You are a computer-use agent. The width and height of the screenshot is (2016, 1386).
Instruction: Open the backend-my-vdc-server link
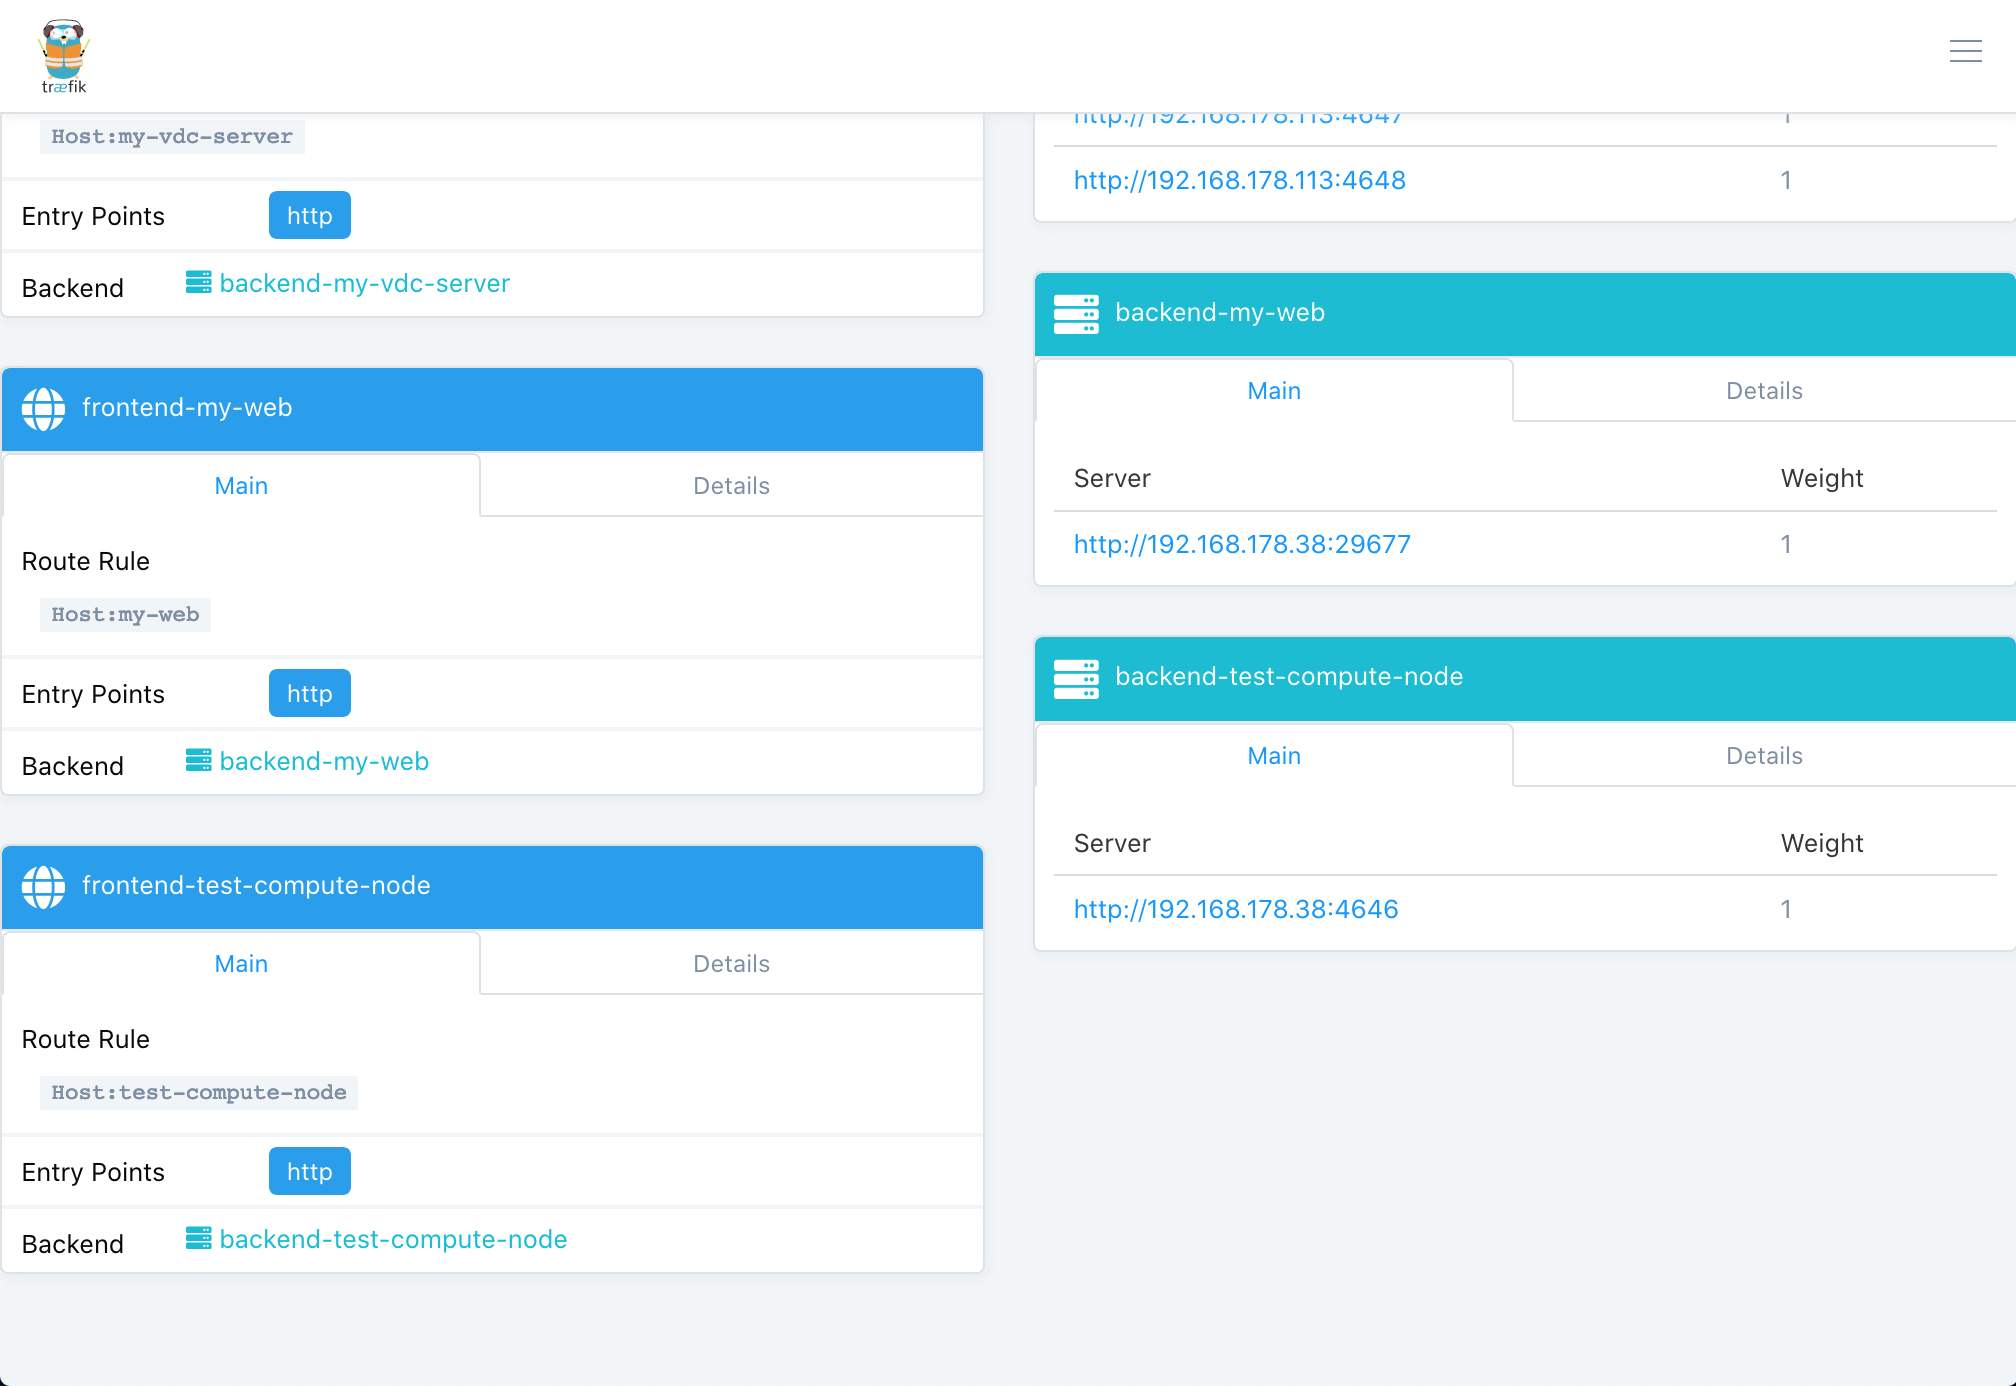click(364, 283)
